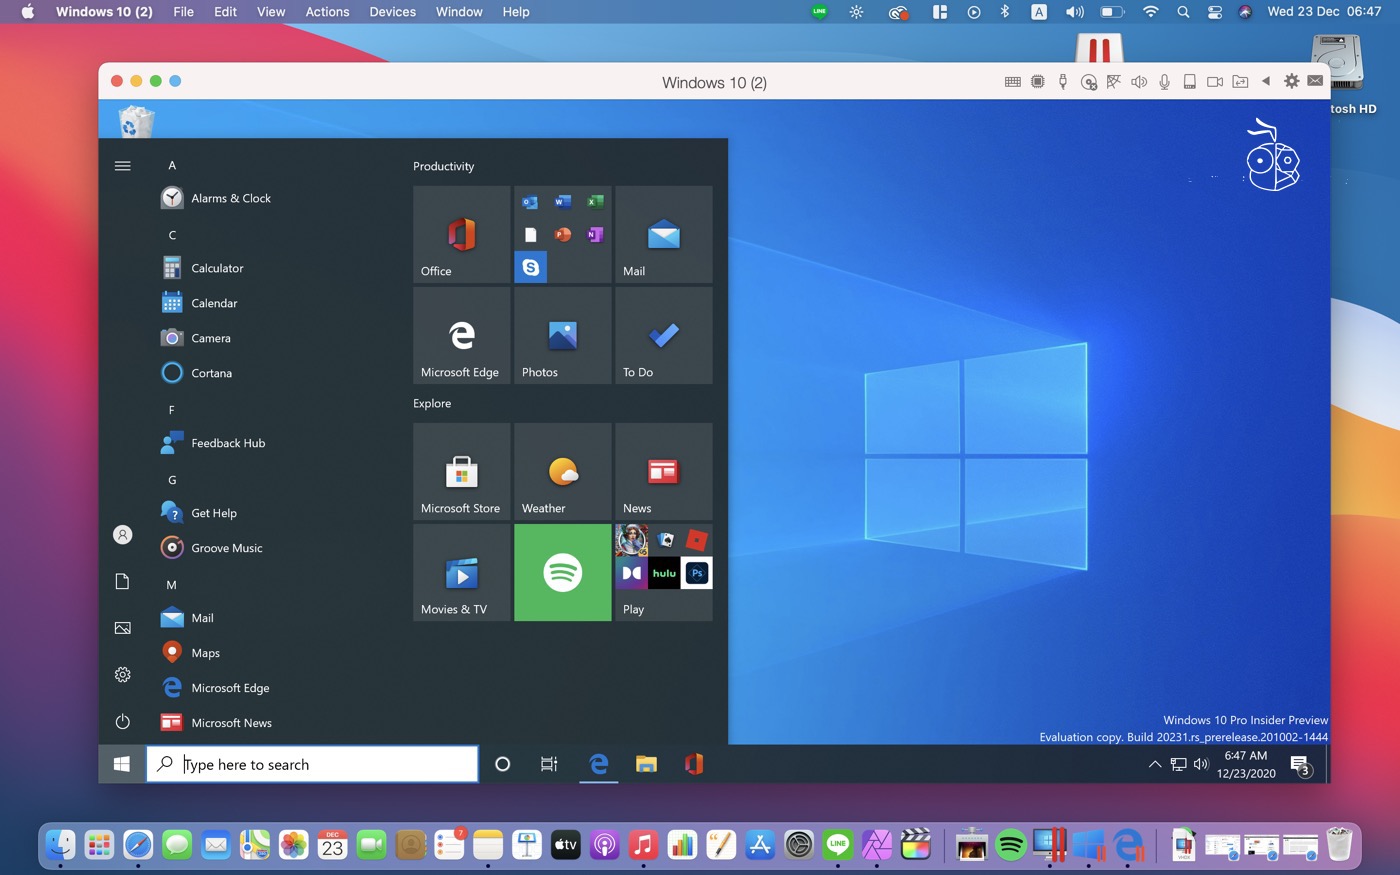Open the Weather tile
The width and height of the screenshot is (1400, 875).
coord(562,471)
